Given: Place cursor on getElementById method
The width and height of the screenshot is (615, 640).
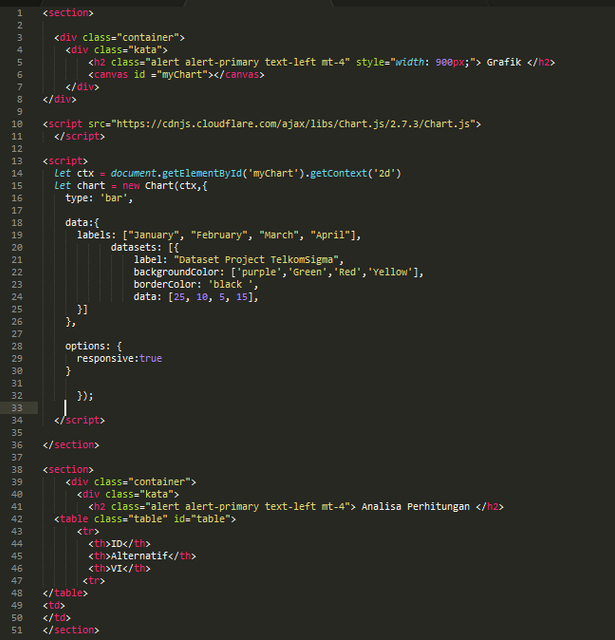Looking at the screenshot, I should pos(202,173).
